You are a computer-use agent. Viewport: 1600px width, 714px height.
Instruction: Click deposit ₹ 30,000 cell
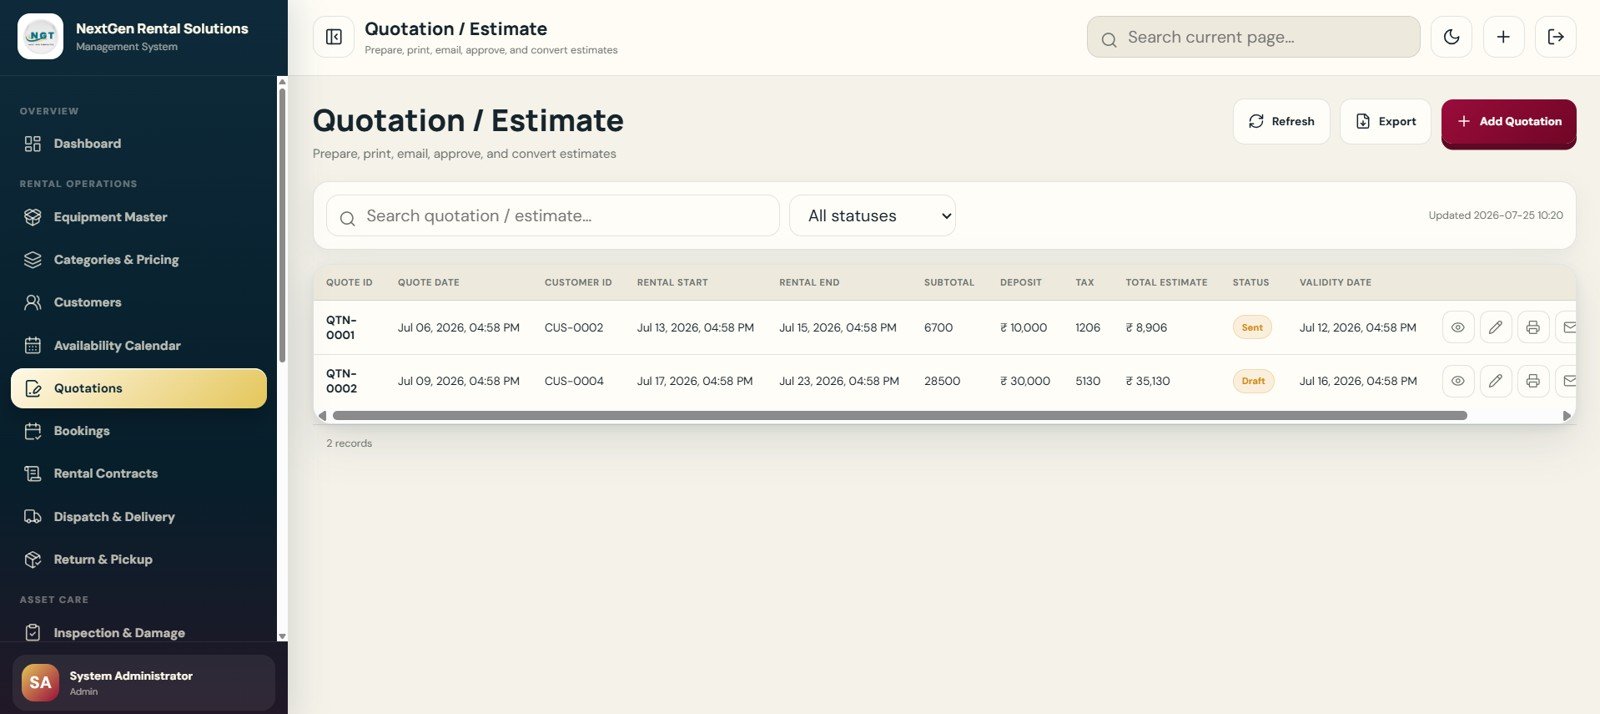click(x=1025, y=381)
